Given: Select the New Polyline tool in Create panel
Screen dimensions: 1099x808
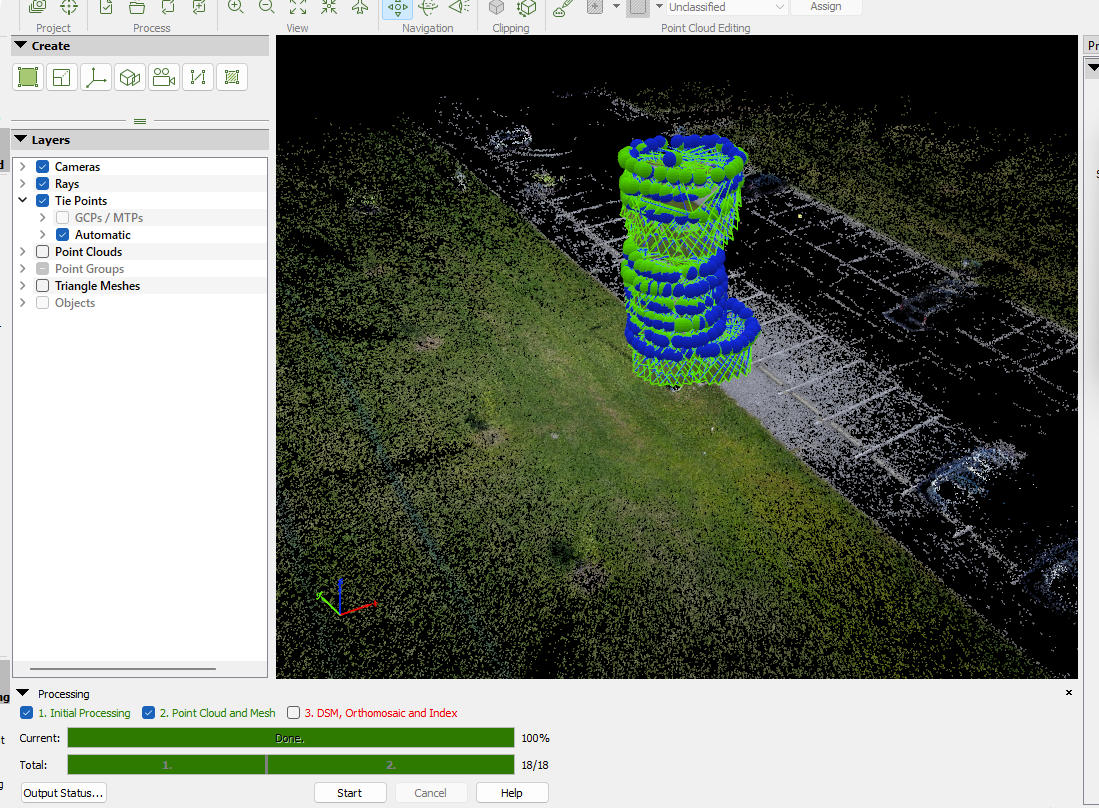Looking at the screenshot, I should (x=197, y=77).
